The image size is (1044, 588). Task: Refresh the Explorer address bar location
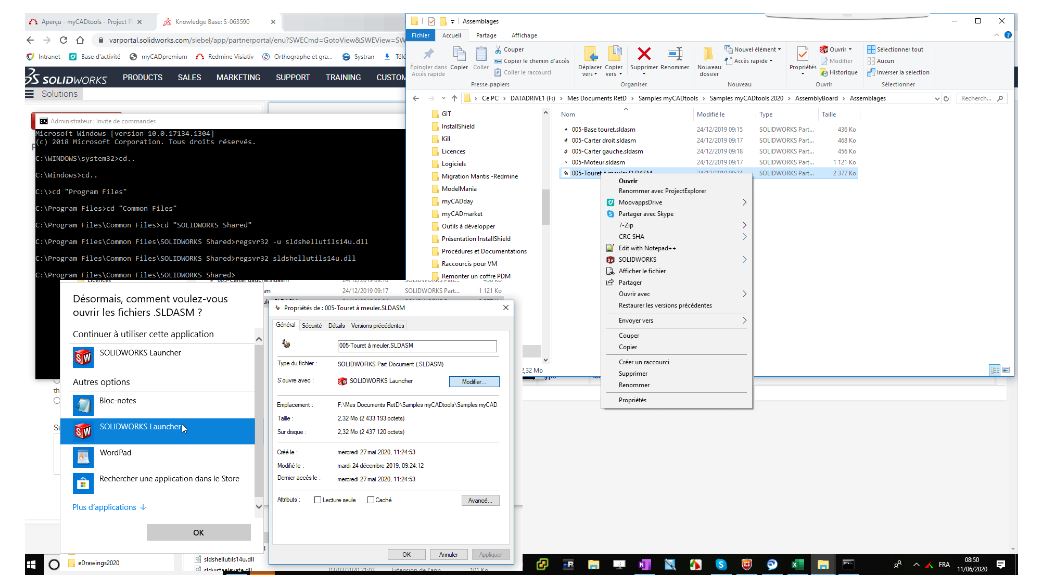coord(946,99)
